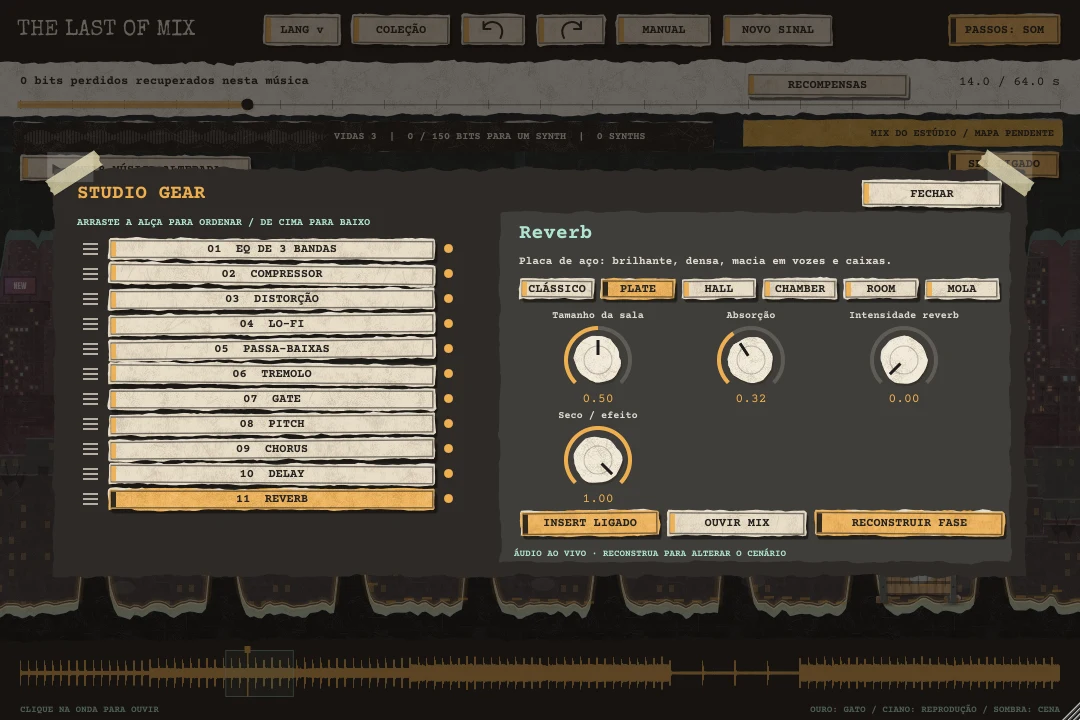Toggle the status dot for EQ de 3 Bandas
1080x720 pixels.
point(448,249)
